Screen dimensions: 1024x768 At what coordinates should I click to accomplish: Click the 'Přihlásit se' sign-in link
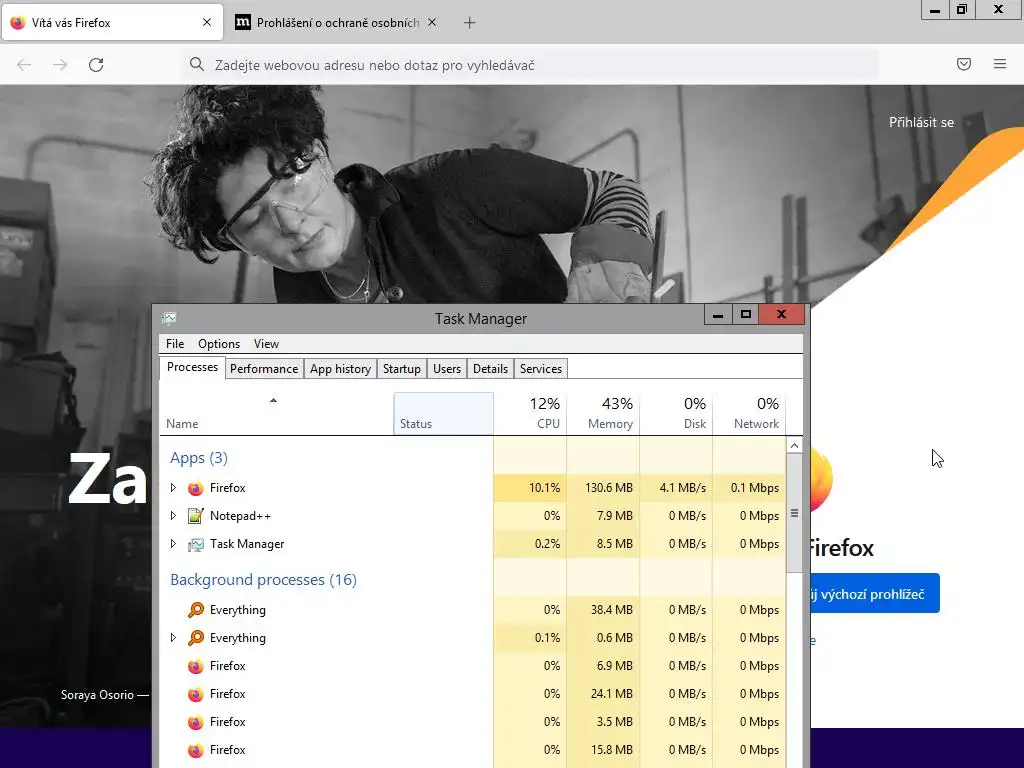pyautogui.click(x=921, y=122)
